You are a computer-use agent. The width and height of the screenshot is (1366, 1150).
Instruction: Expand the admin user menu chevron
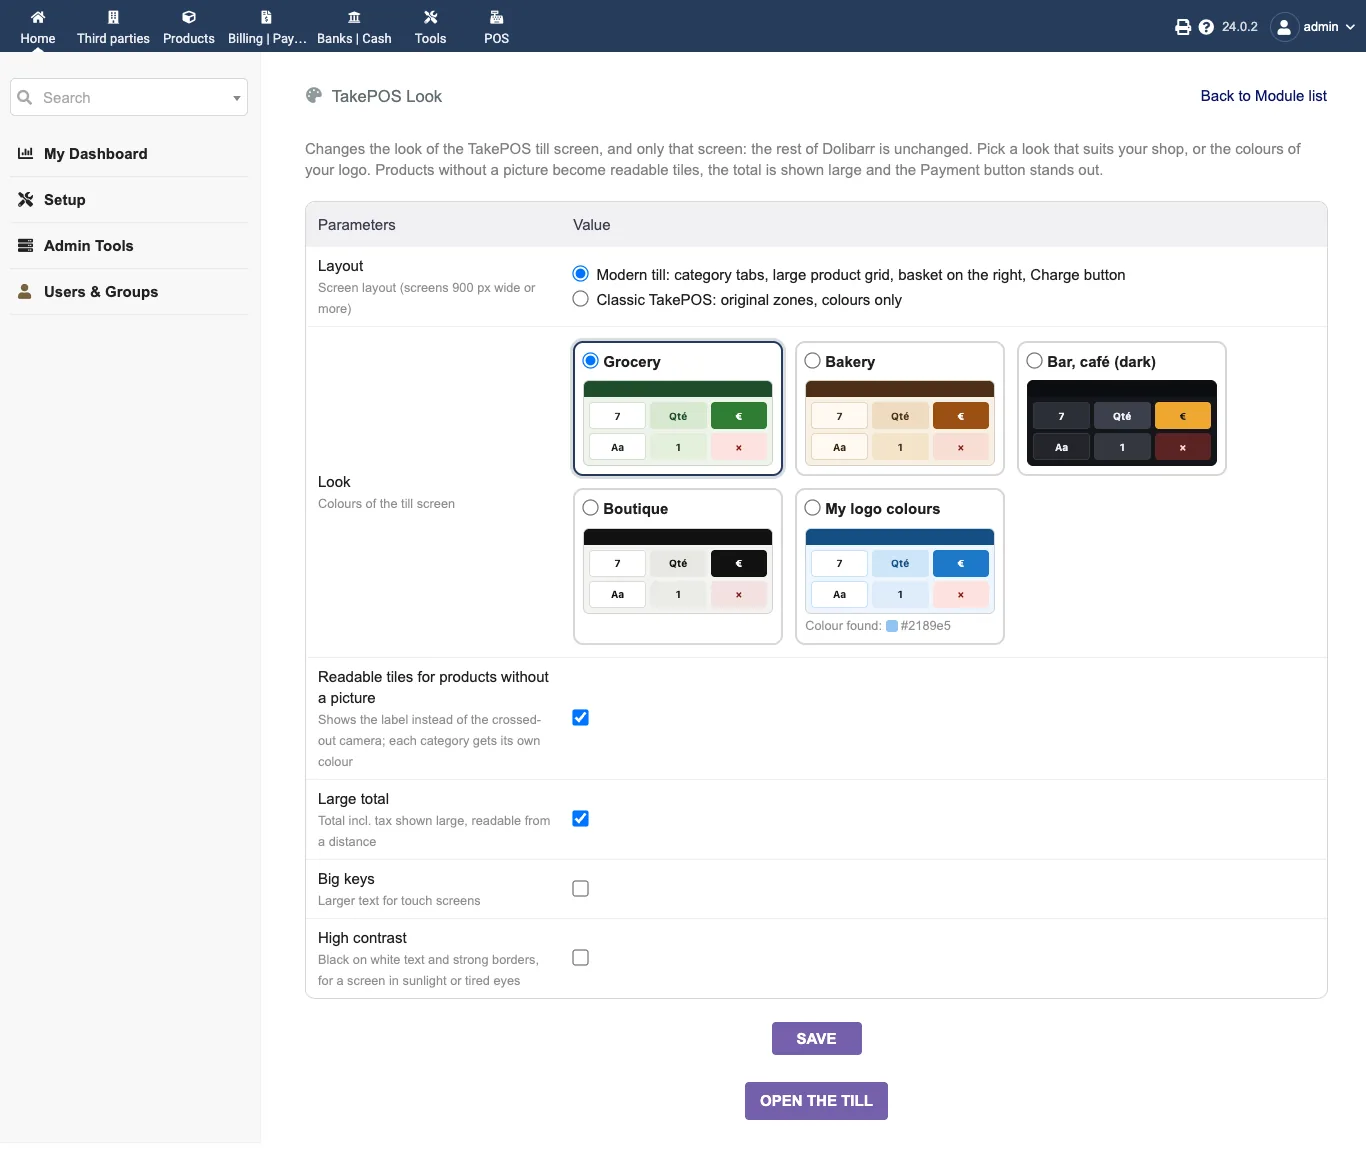(x=1350, y=27)
